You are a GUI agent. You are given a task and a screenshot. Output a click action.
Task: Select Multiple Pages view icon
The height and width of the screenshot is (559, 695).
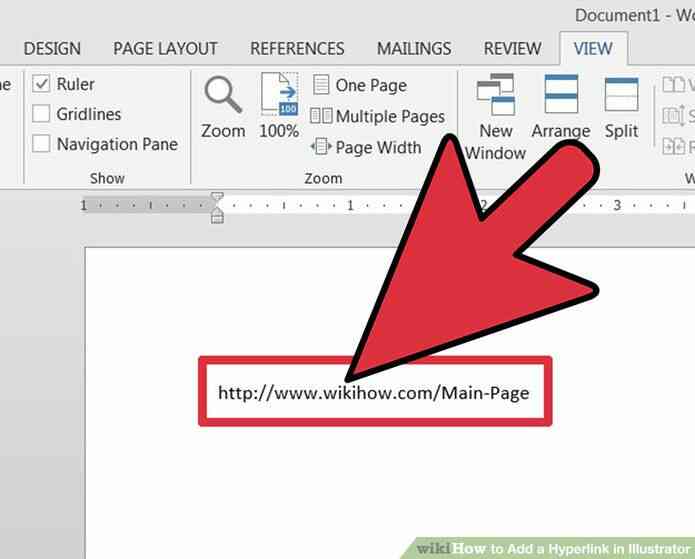point(321,116)
